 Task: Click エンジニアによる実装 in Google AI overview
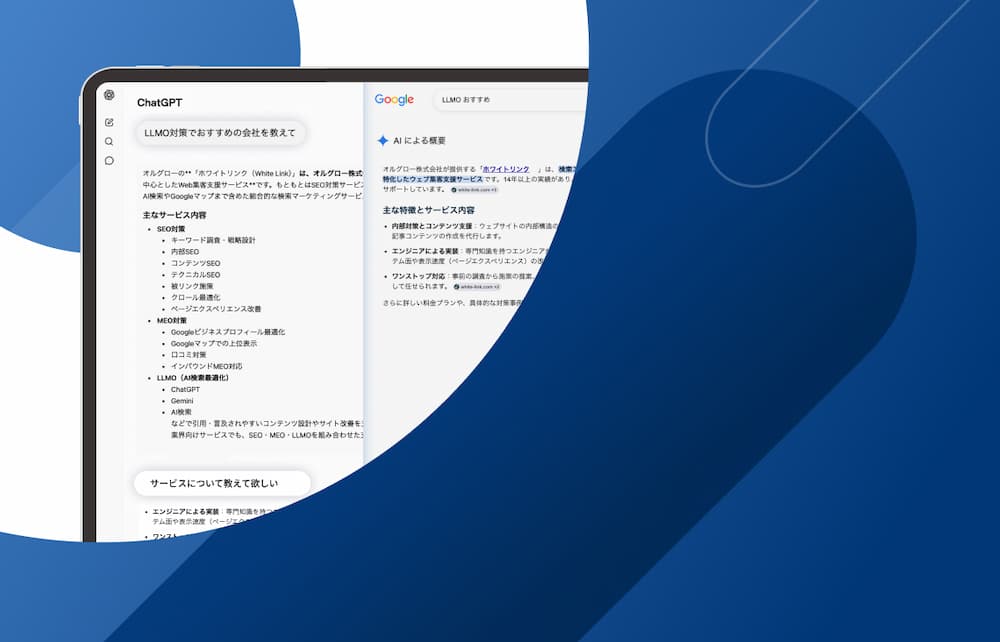tap(425, 251)
